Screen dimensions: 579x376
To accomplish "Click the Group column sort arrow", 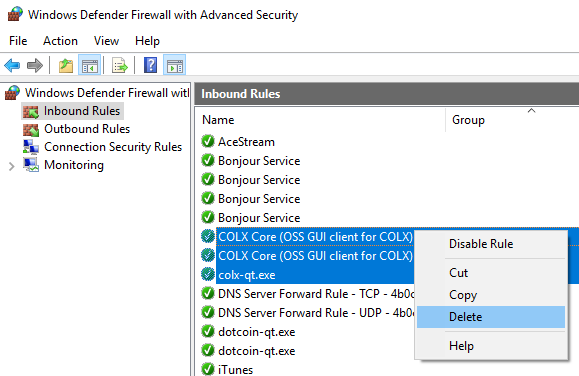I will (531, 110).
